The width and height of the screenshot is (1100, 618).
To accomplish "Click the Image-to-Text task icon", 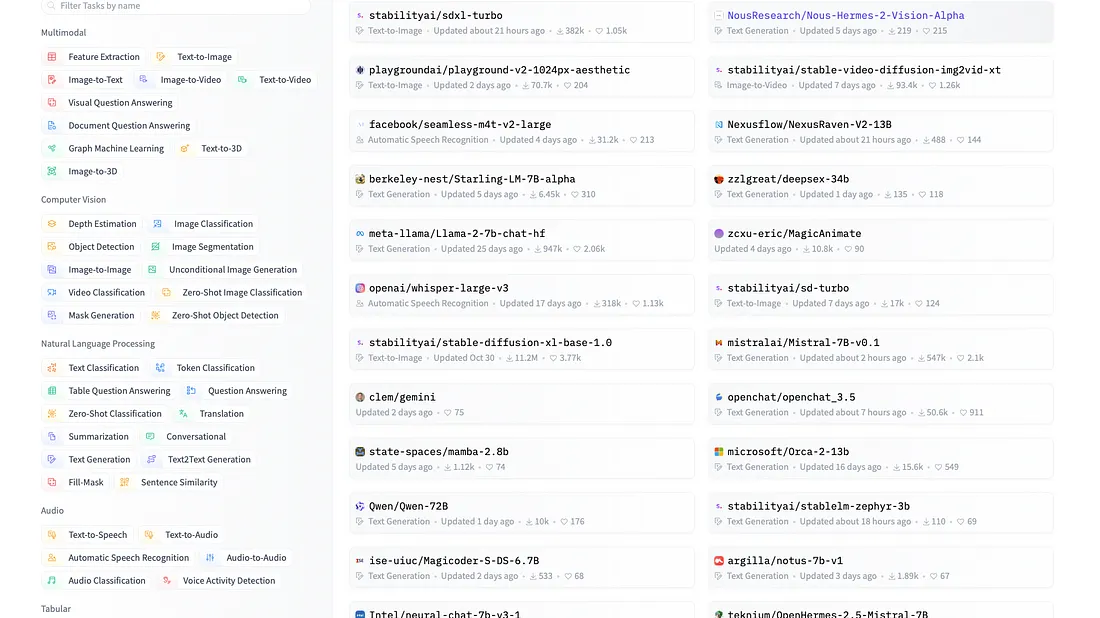I will tap(52, 80).
